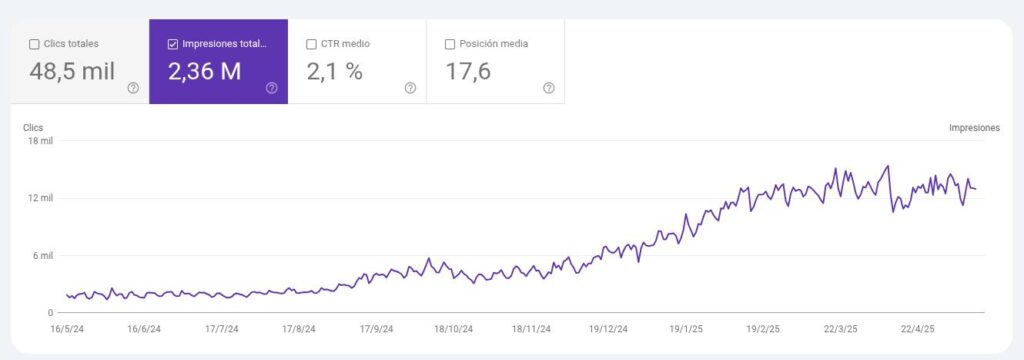Click the 17/9/24 date on chart axis

[x=376, y=329]
